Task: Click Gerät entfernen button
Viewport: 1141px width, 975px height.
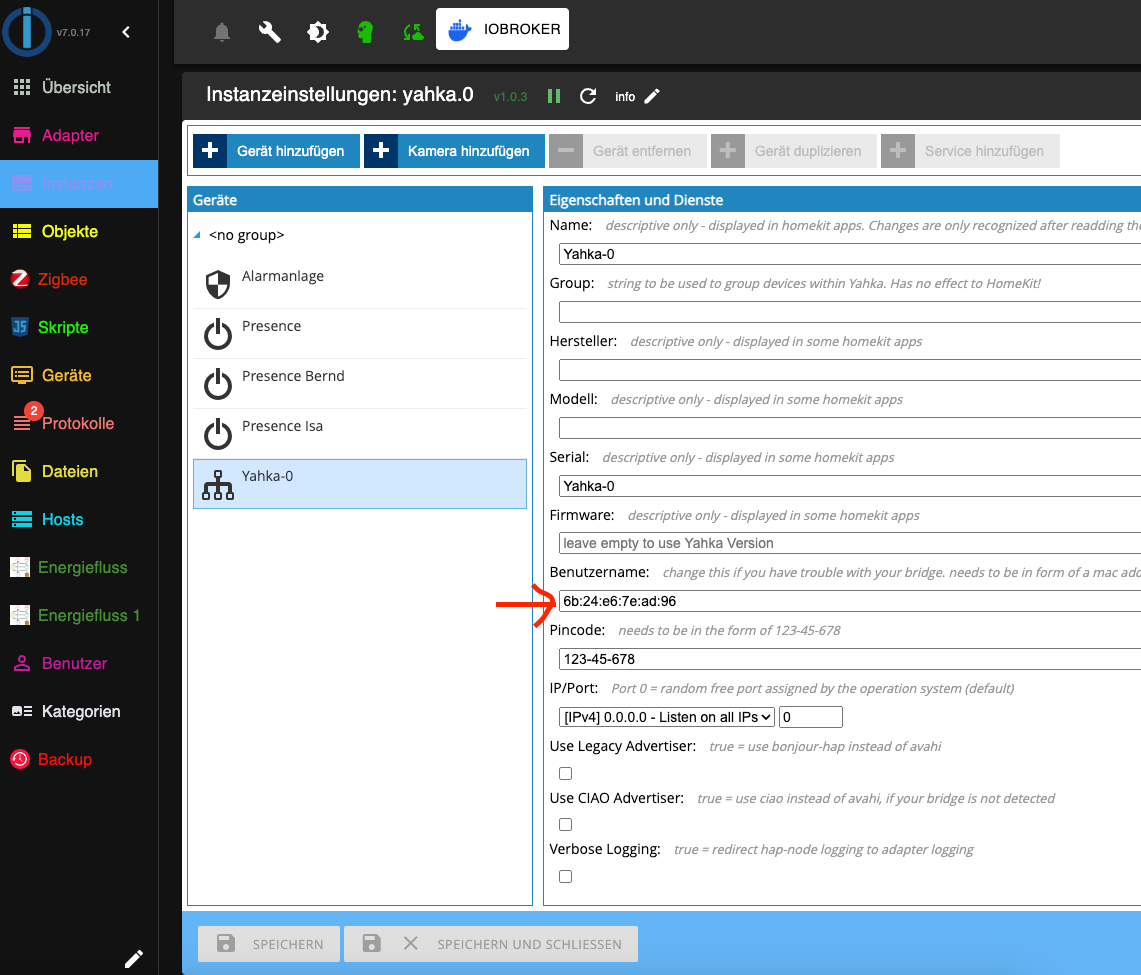Action: click(627, 151)
